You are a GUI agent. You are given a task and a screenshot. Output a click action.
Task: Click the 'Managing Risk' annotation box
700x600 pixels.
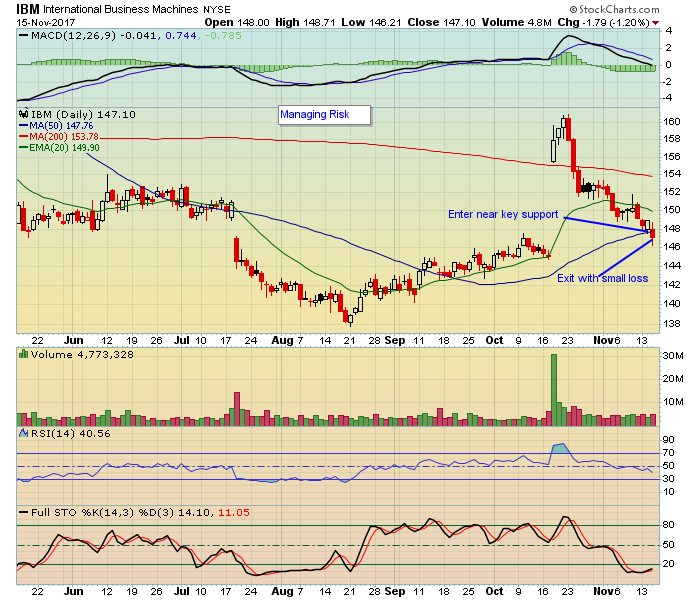pyautogui.click(x=325, y=115)
